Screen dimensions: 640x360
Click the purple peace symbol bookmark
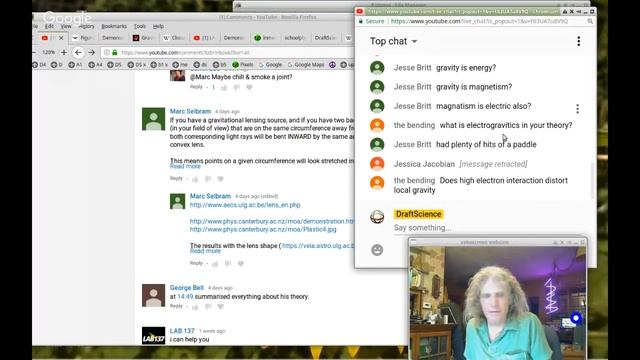coord(332,64)
